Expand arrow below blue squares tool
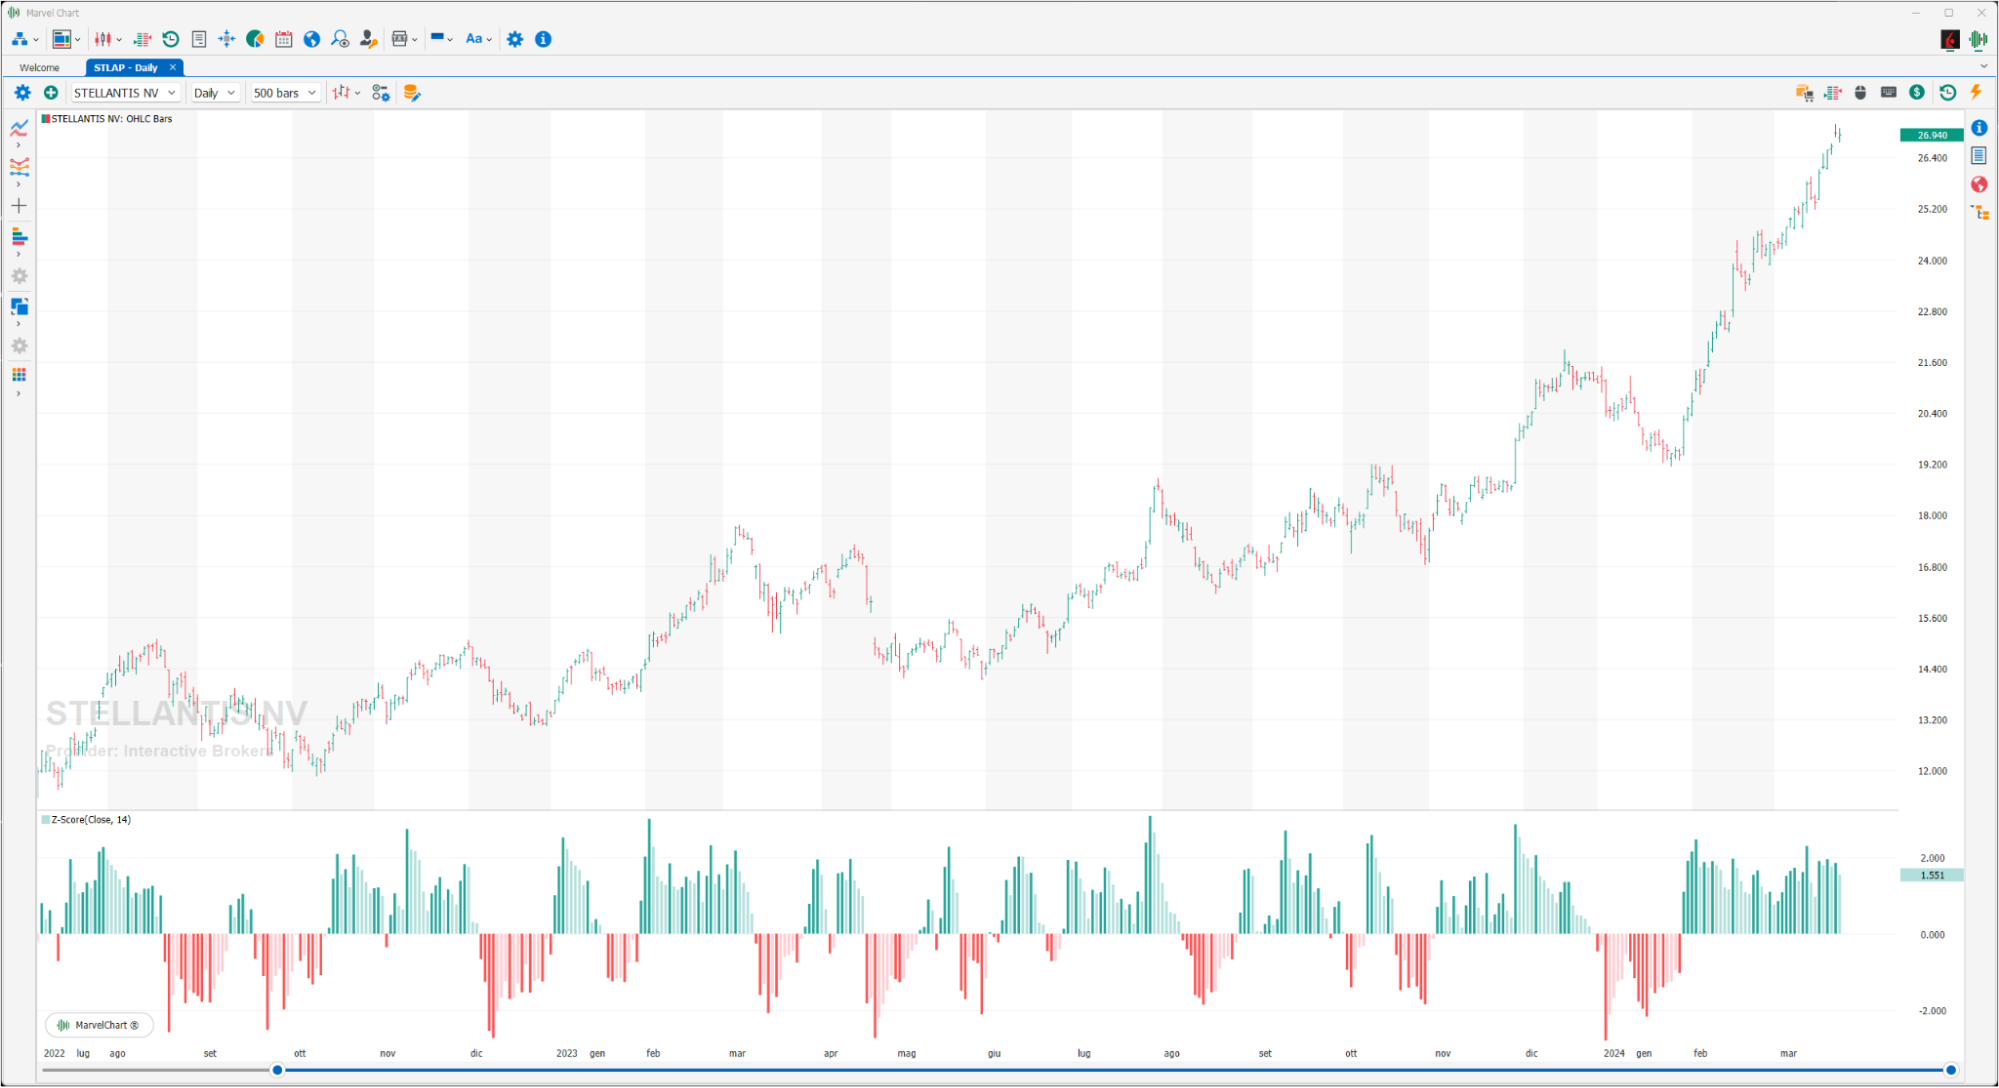Image resolution: width=1999 pixels, height=1088 pixels. 18,324
